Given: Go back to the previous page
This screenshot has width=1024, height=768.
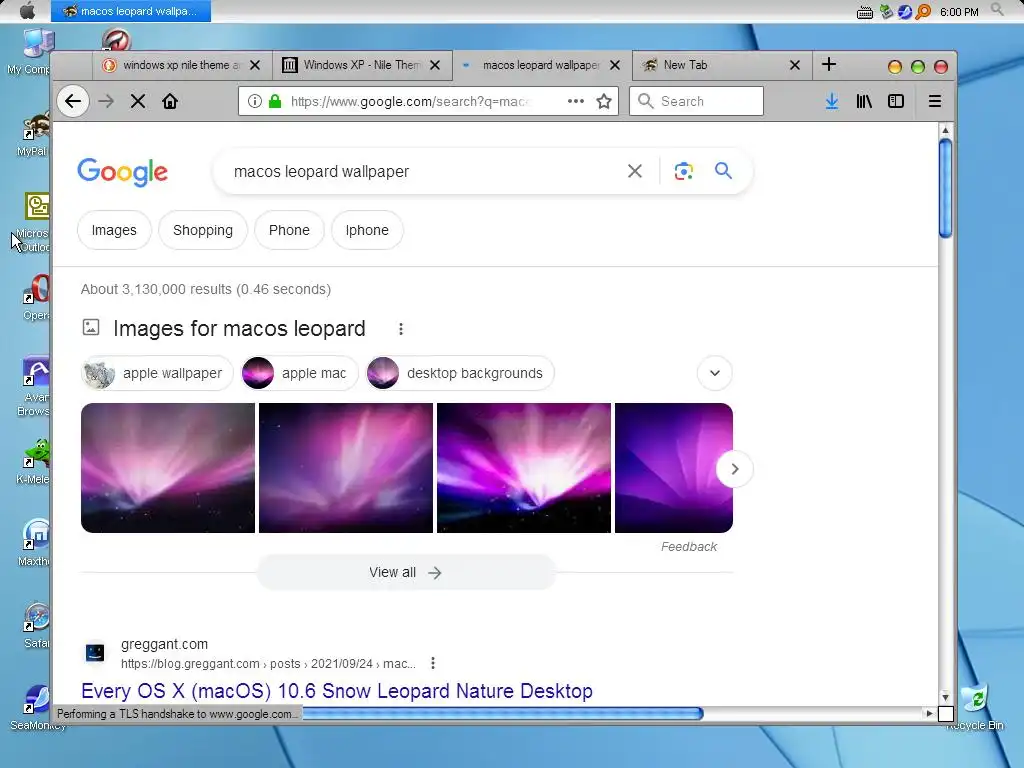Looking at the screenshot, I should (x=73, y=101).
